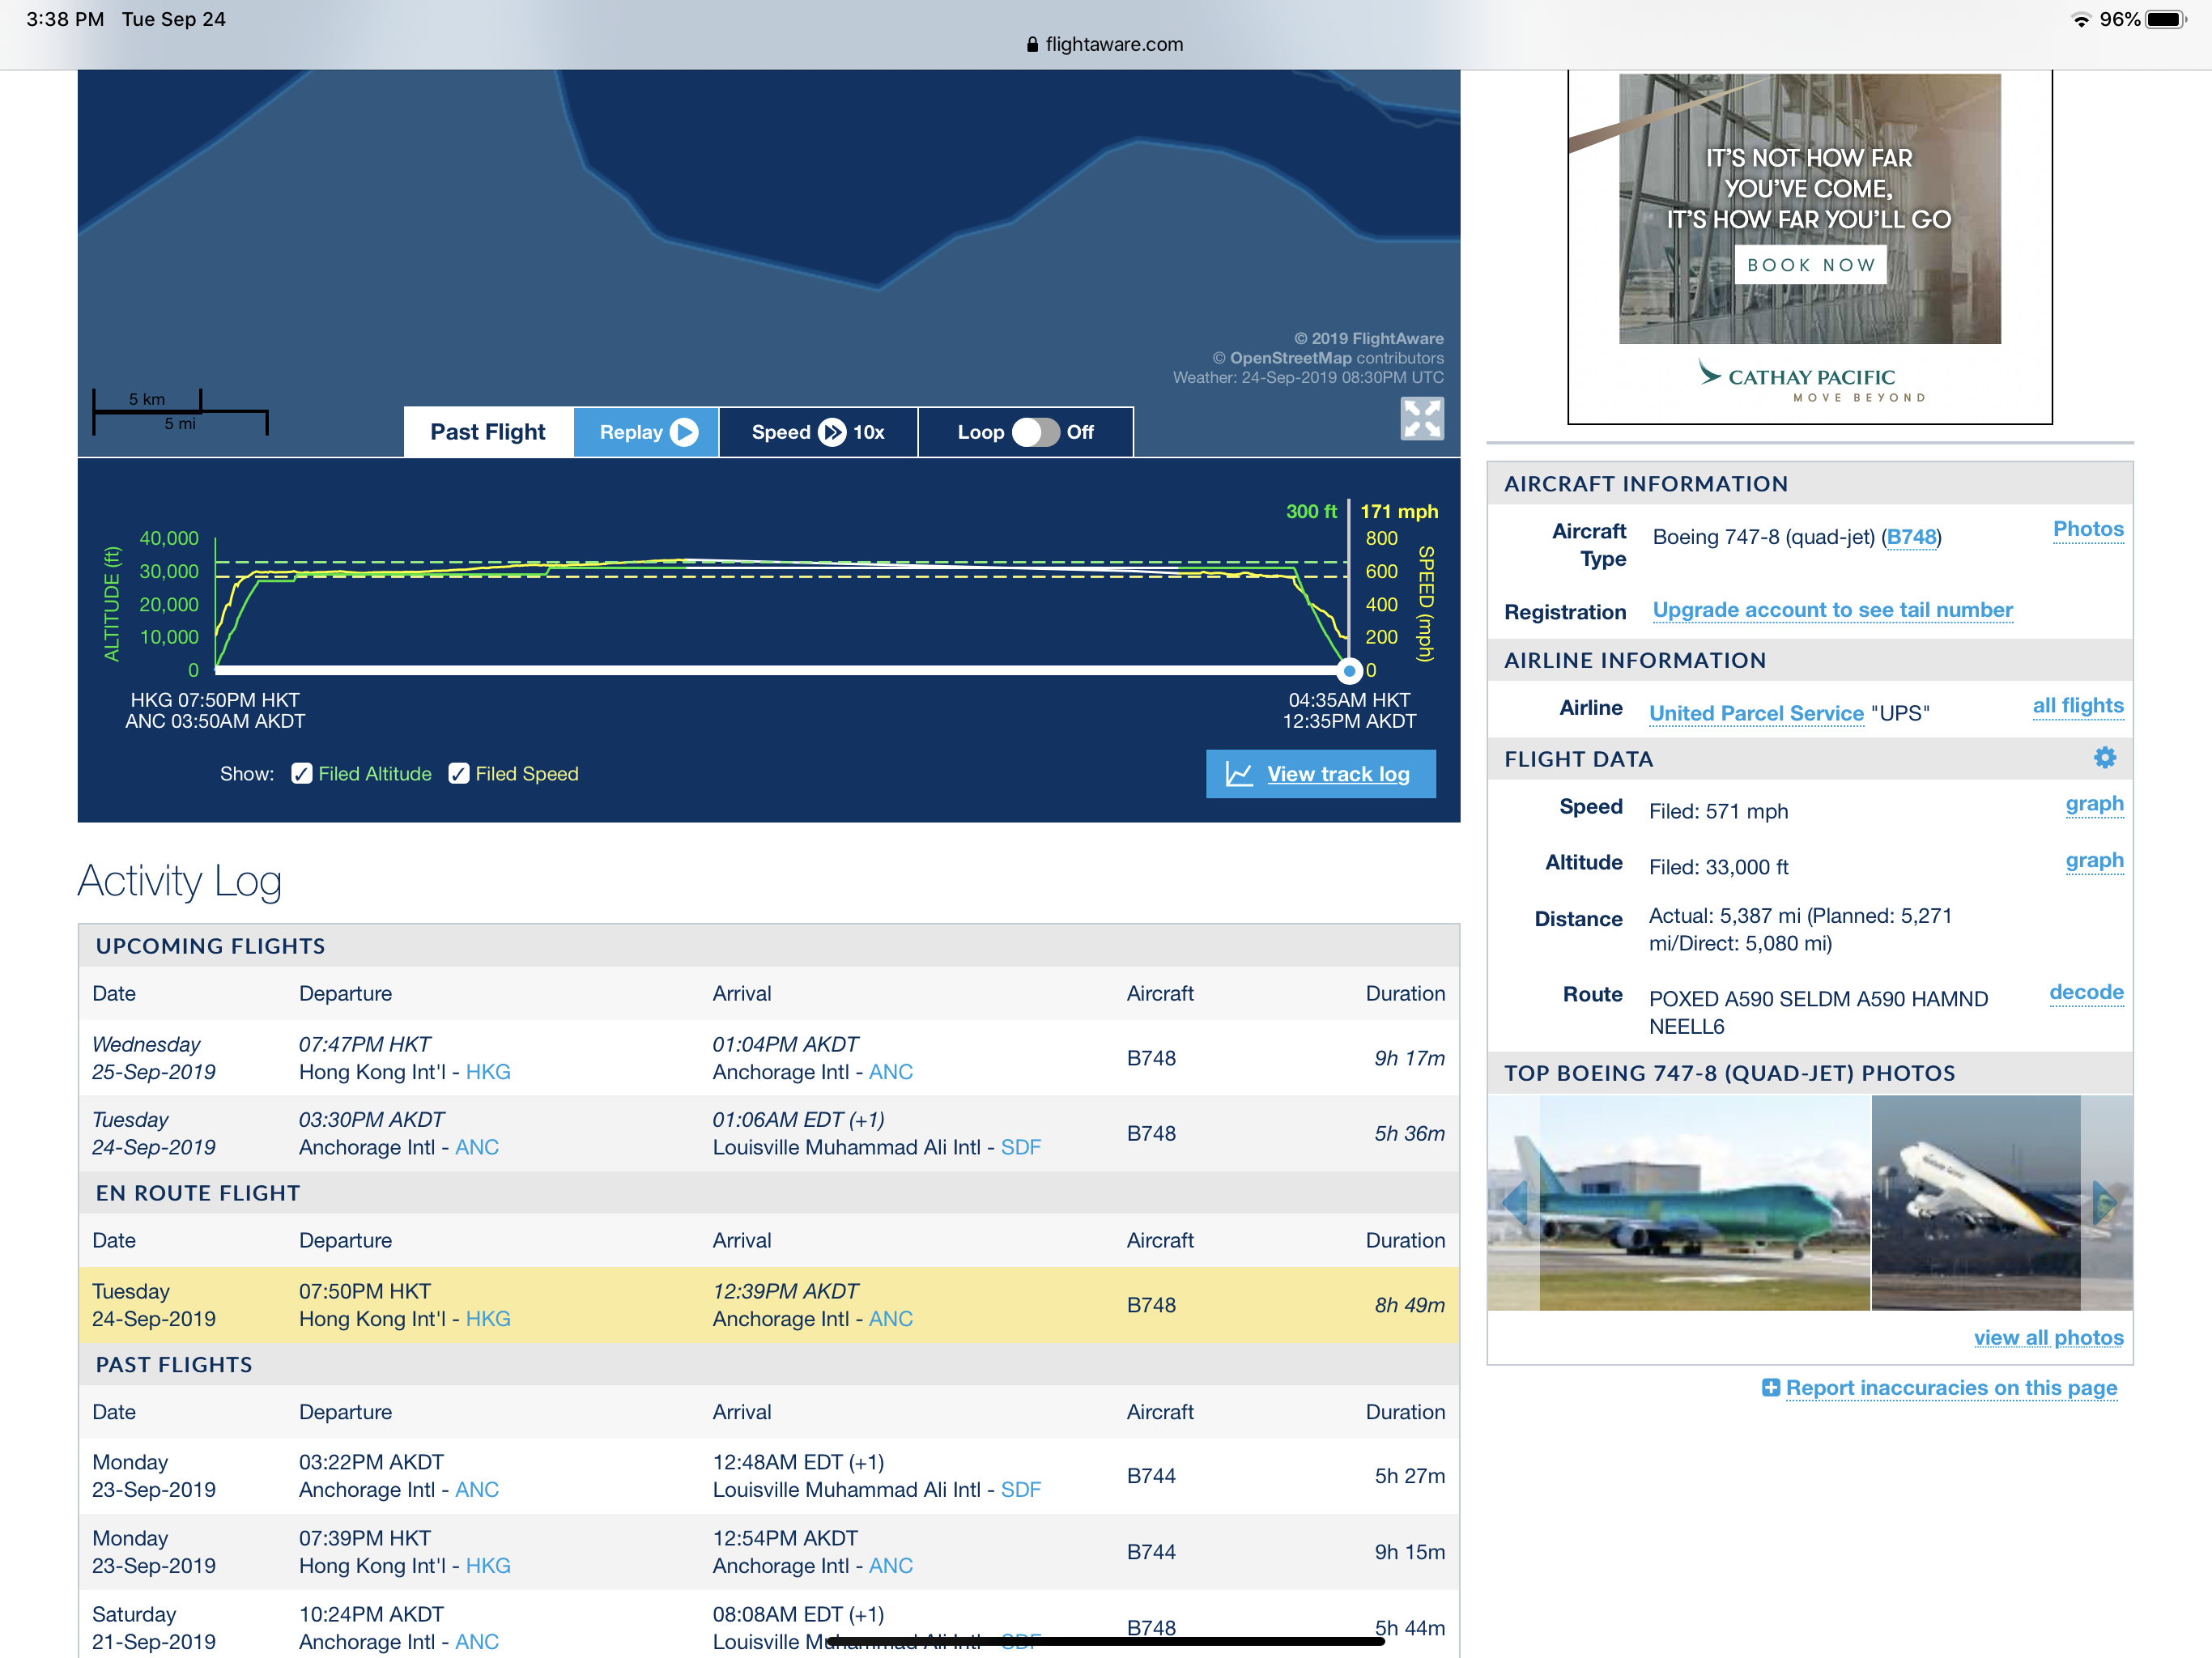Uncheck the Filed Speed checkbox
Screen dimensions: 2212x1658
coord(458,774)
